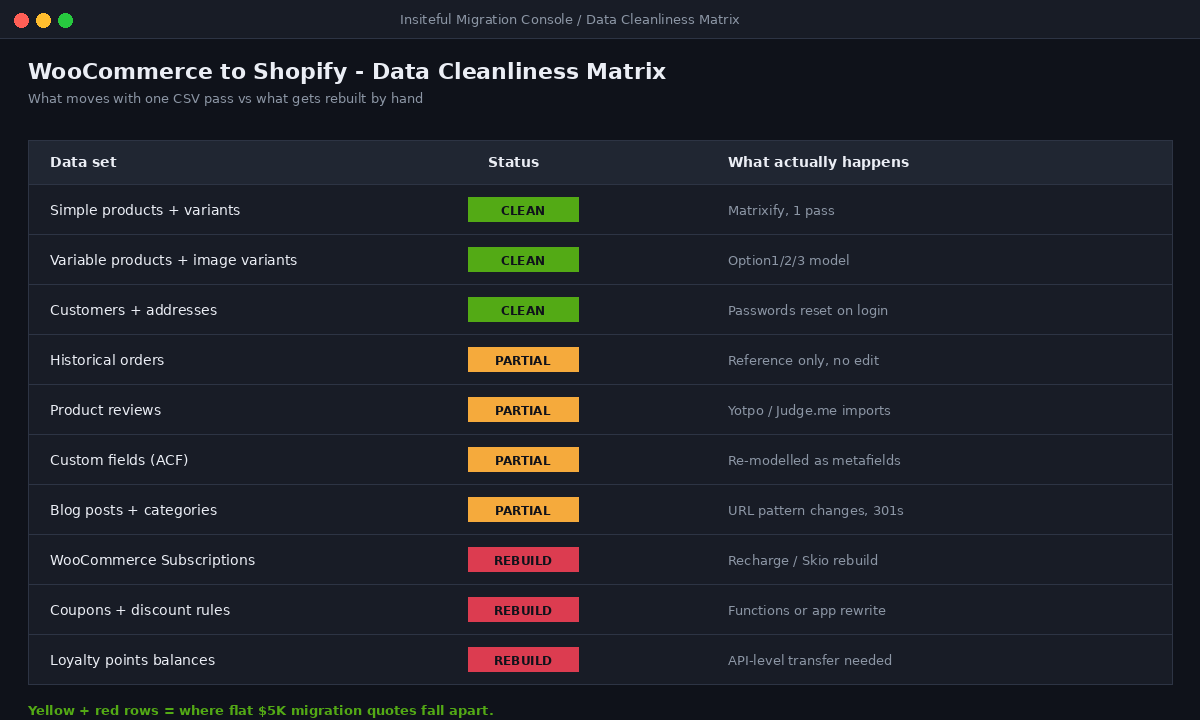Click the 'Status' column header
The width and height of the screenshot is (1200, 720).
[513, 162]
